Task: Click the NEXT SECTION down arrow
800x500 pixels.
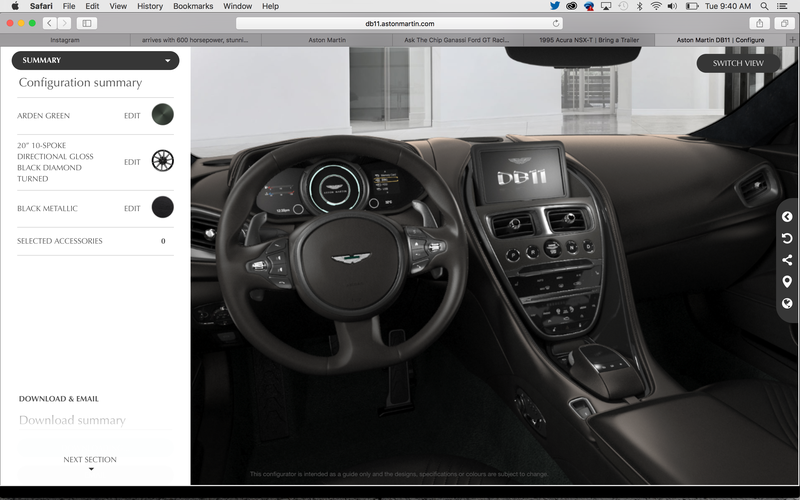Action: click(91, 469)
